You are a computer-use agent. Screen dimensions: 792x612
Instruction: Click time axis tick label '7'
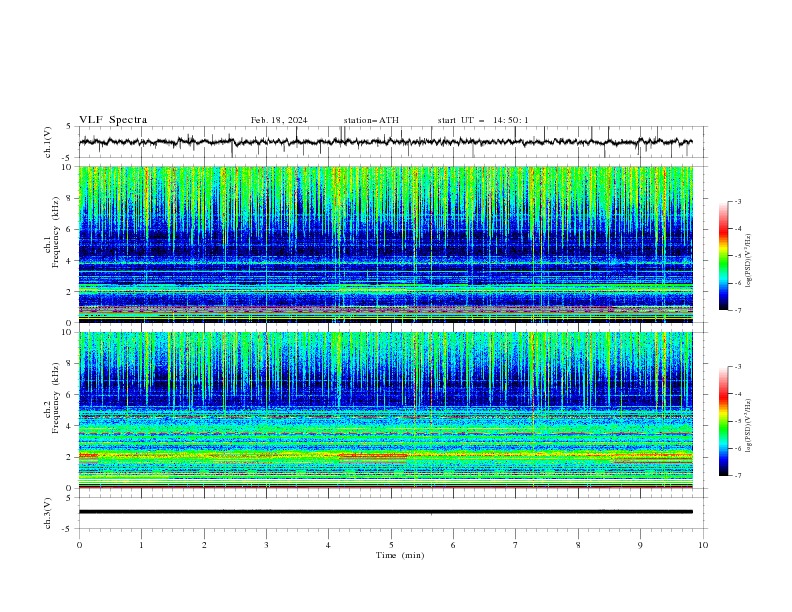(516, 545)
